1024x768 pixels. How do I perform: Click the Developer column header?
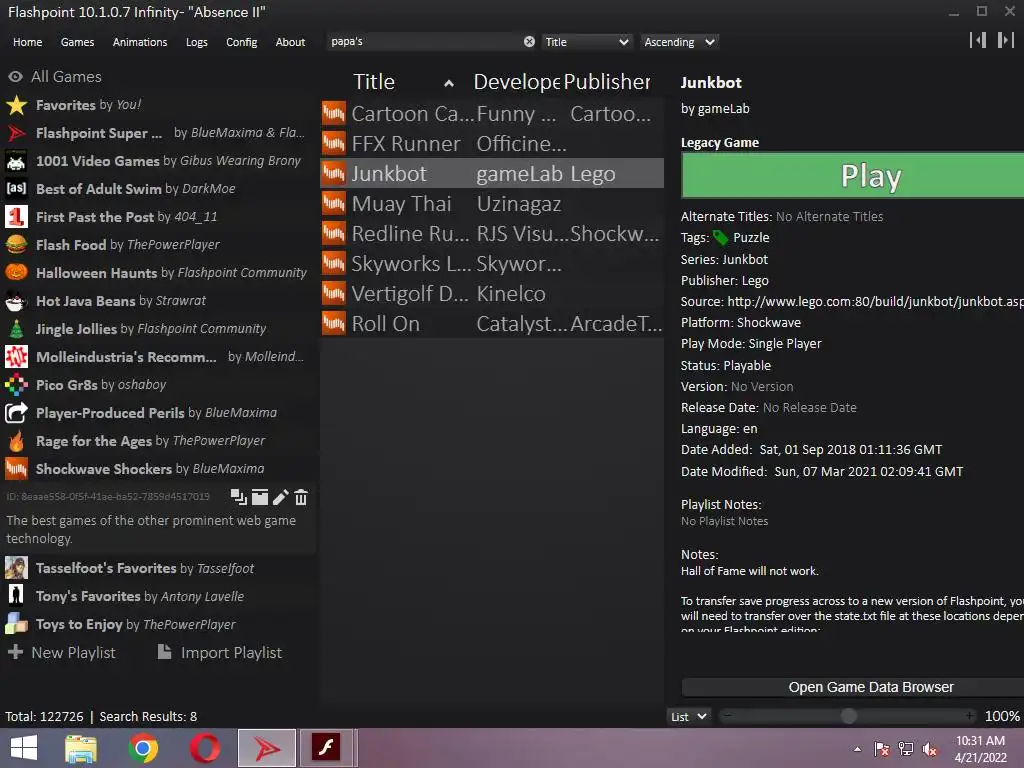tap(516, 82)
